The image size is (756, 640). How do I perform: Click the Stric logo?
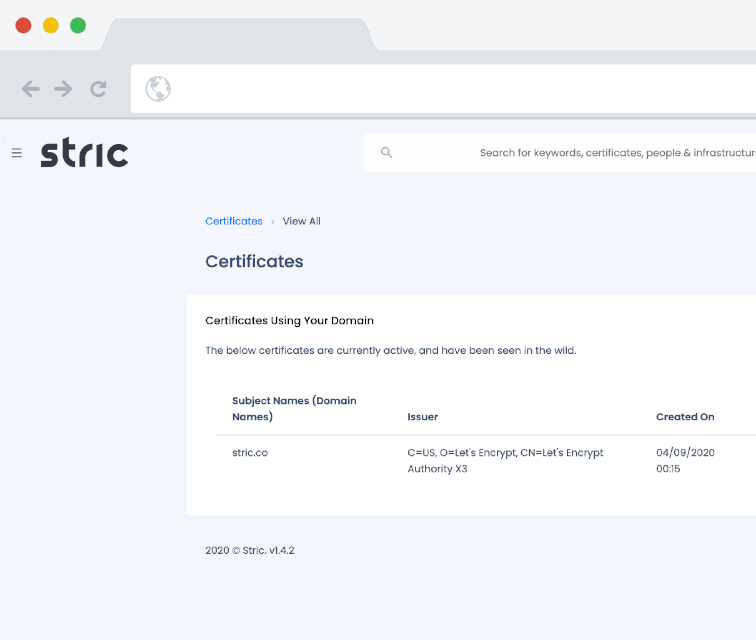tap(84, 153)
